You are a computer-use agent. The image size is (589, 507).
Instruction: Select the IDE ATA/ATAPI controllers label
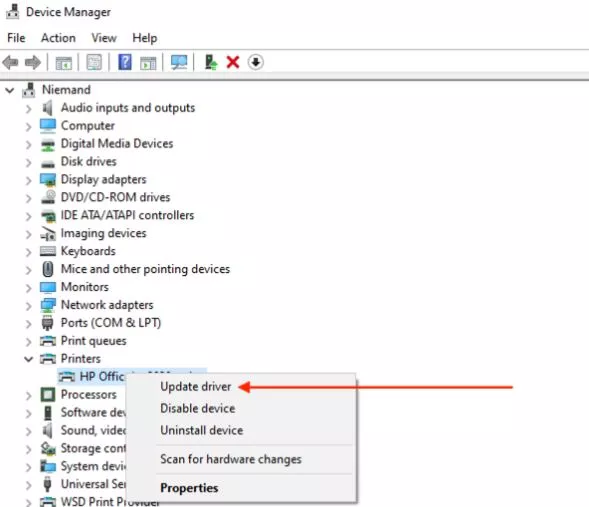tap(127, 215)
